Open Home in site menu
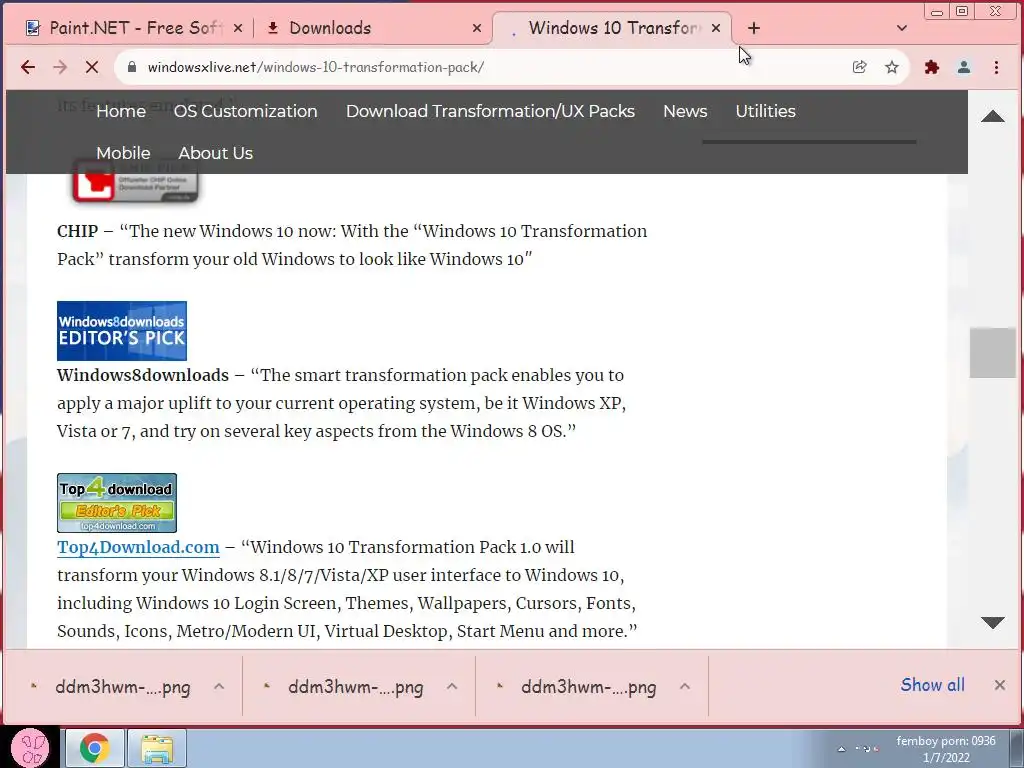 pyautogui.click(x=121, y=111)
